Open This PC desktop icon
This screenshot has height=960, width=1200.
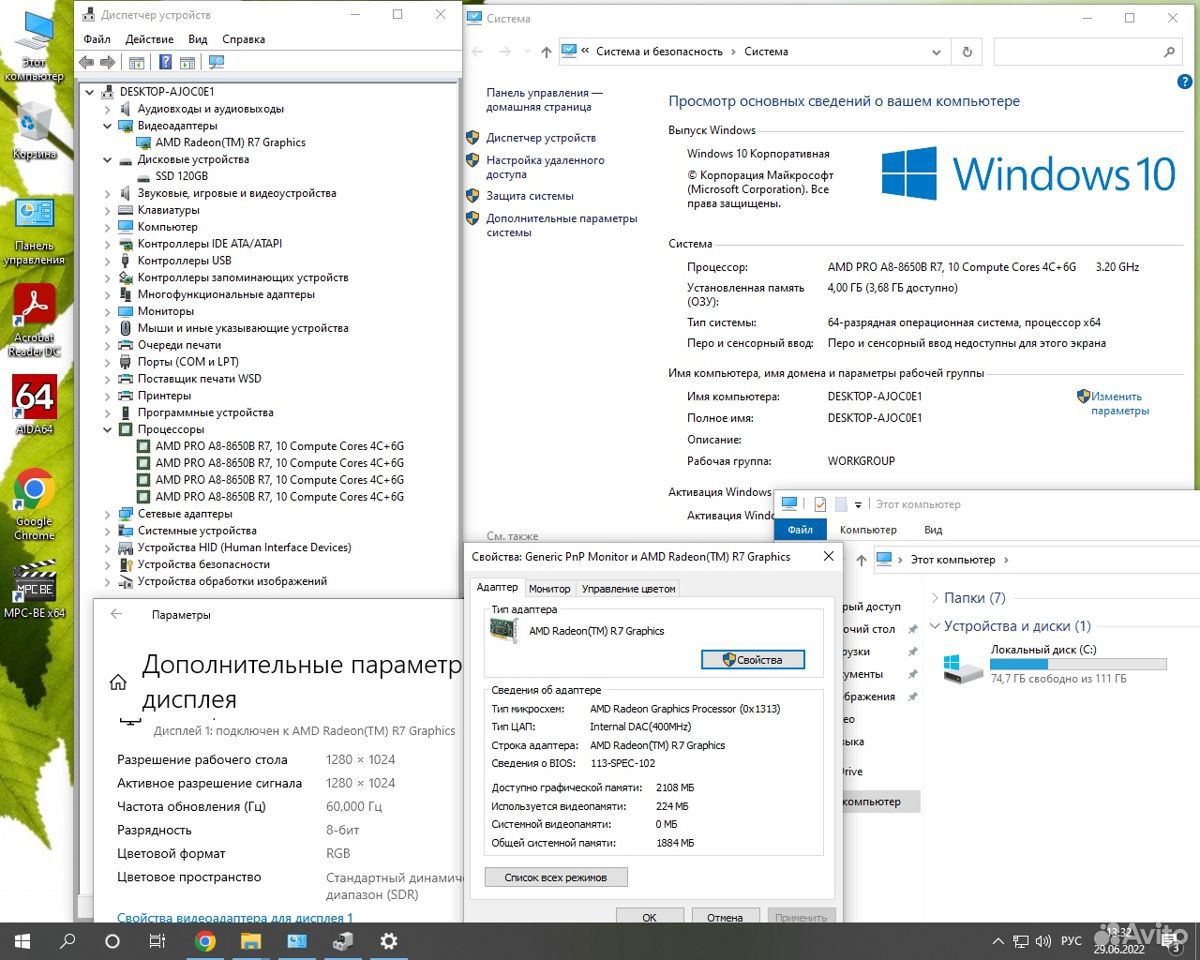click(34, 48)
